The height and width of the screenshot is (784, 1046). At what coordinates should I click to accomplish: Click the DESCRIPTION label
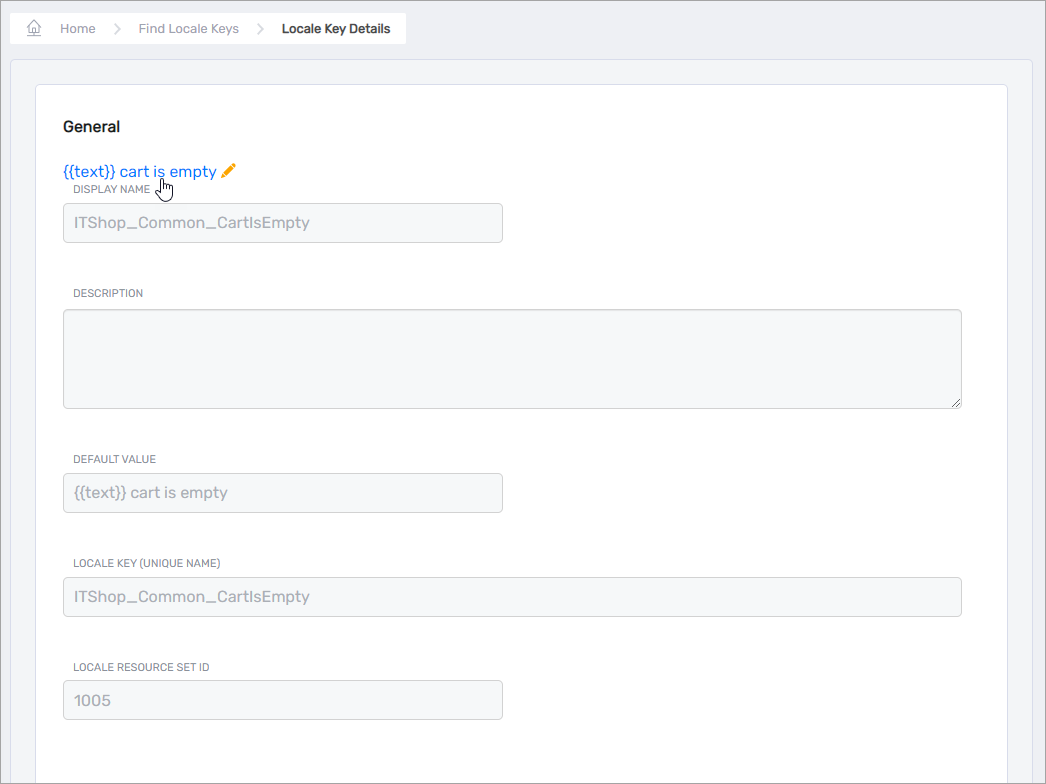pyautogui.click(x=108, y=294)
